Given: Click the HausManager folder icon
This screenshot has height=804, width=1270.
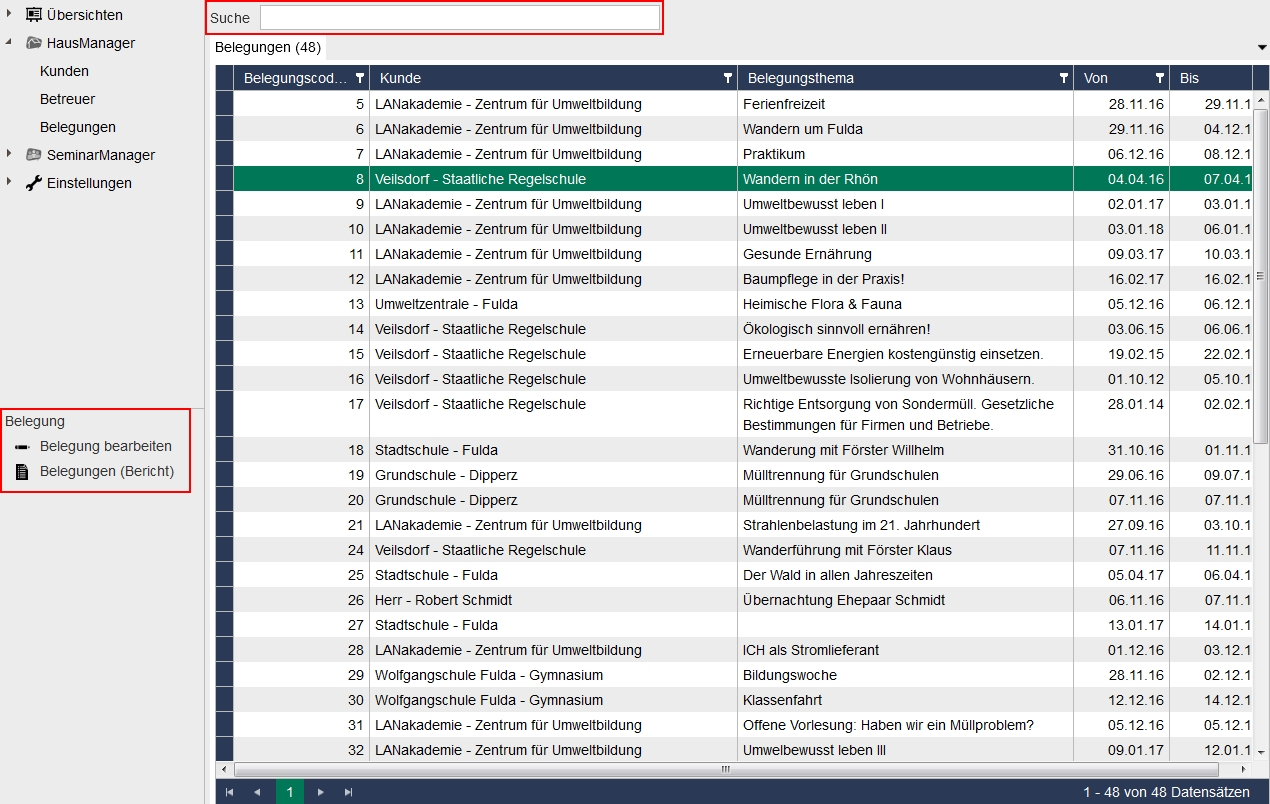Looking at the screenshot, I should tap(34, 43).
